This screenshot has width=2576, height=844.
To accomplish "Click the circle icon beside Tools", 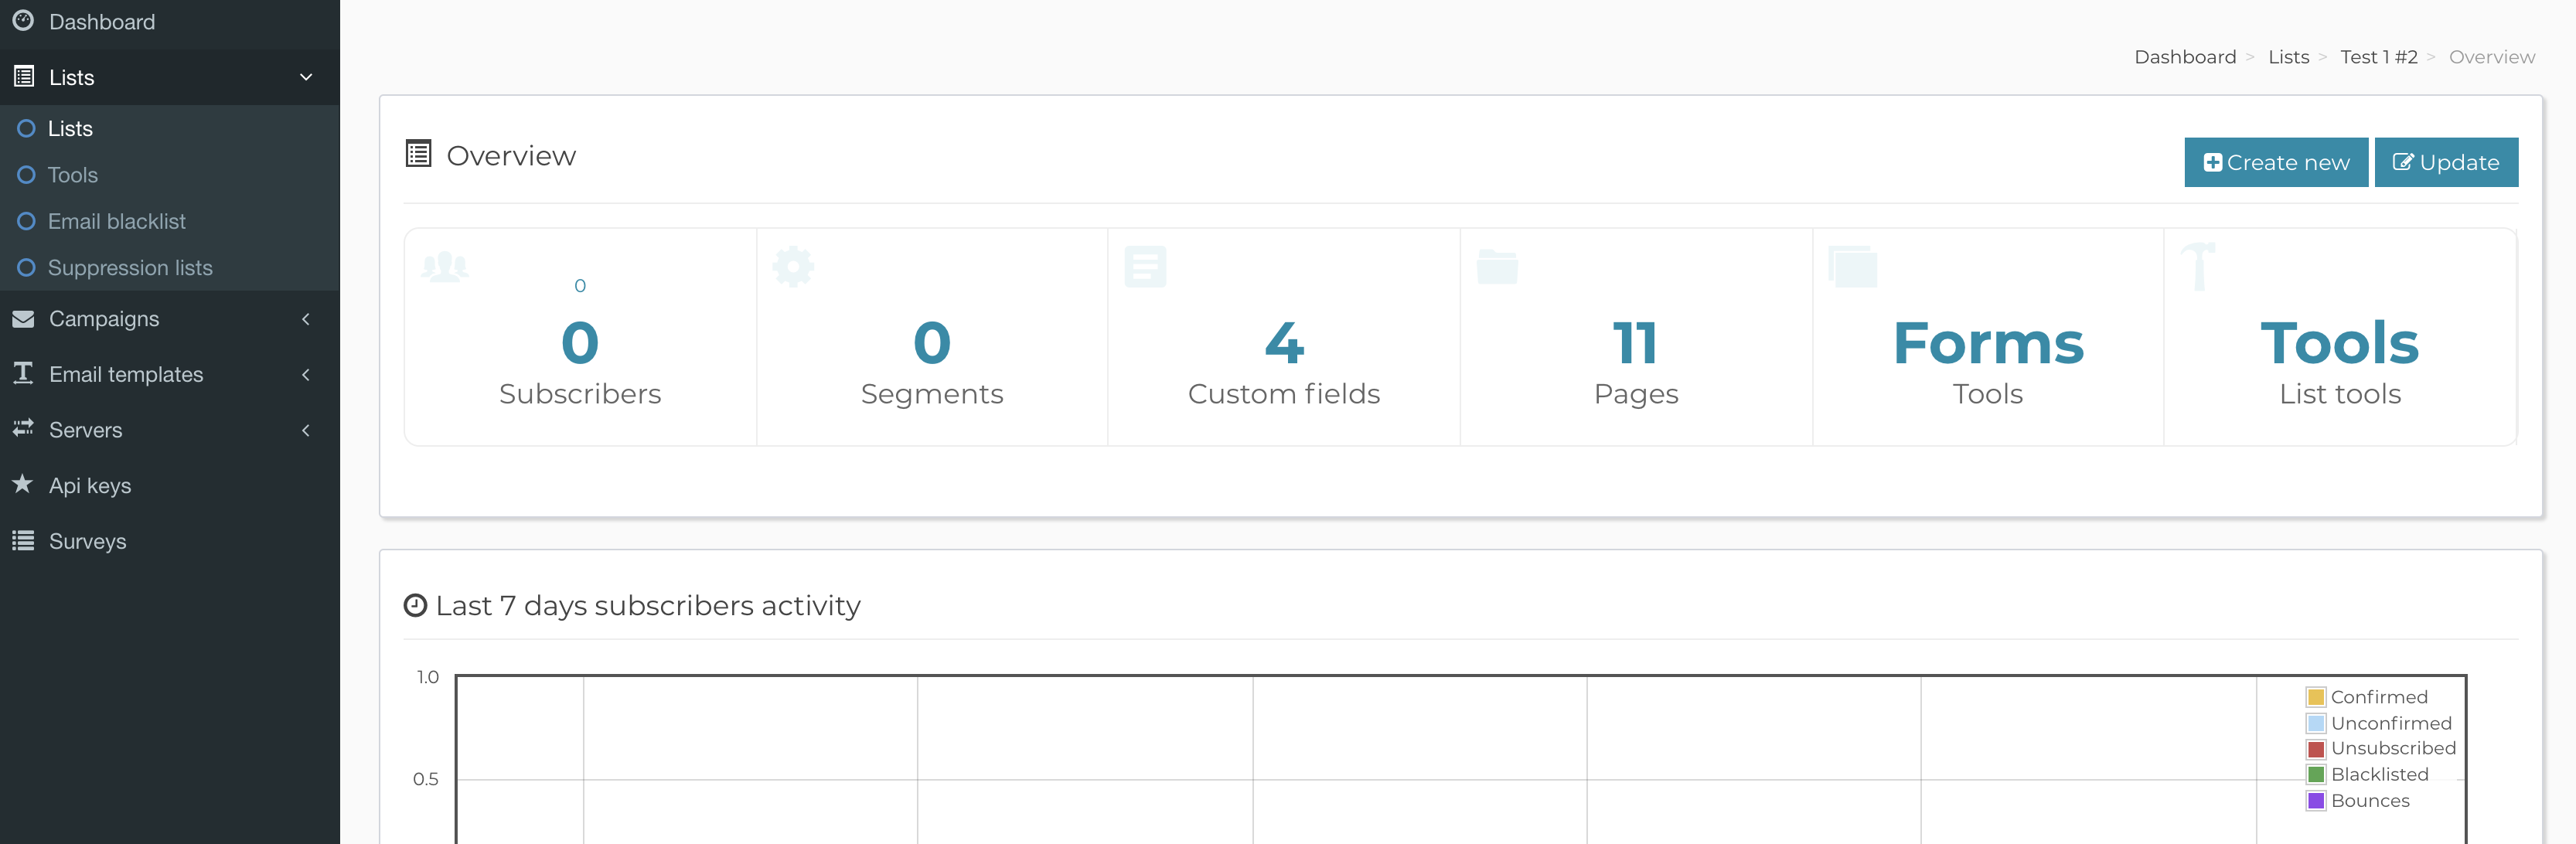I will pos(27,175).
